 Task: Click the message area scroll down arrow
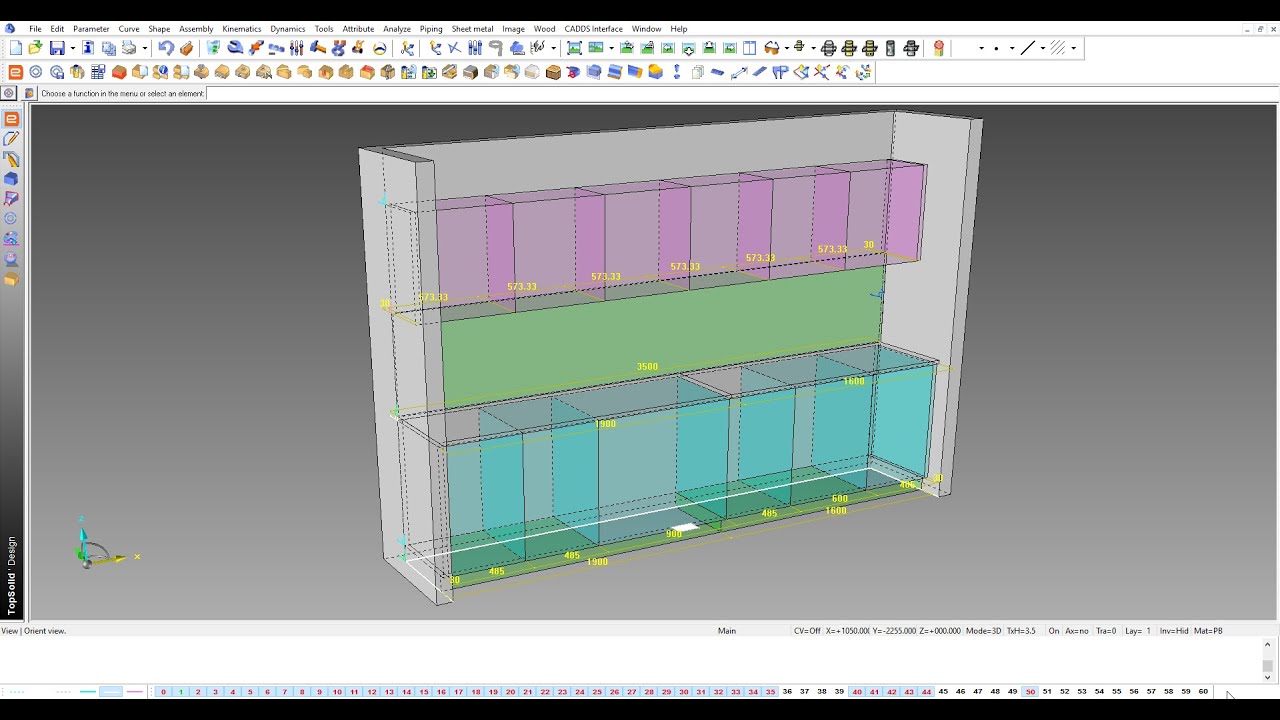pos(1268,678)
